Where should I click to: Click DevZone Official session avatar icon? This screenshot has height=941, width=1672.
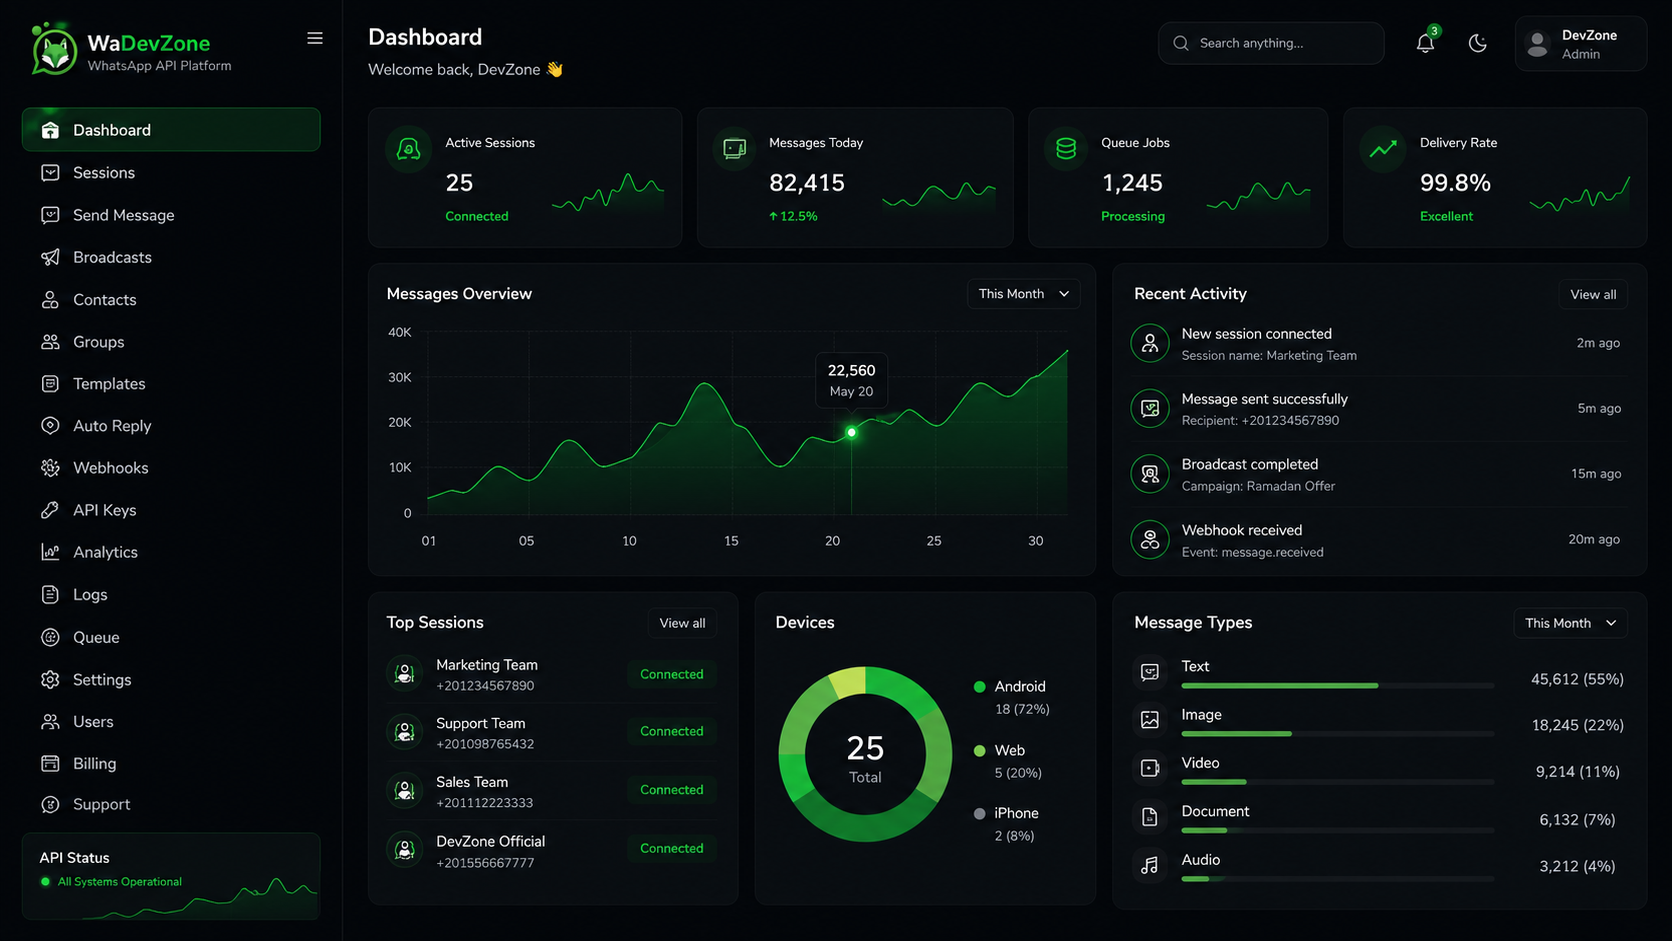pos(405,849)
